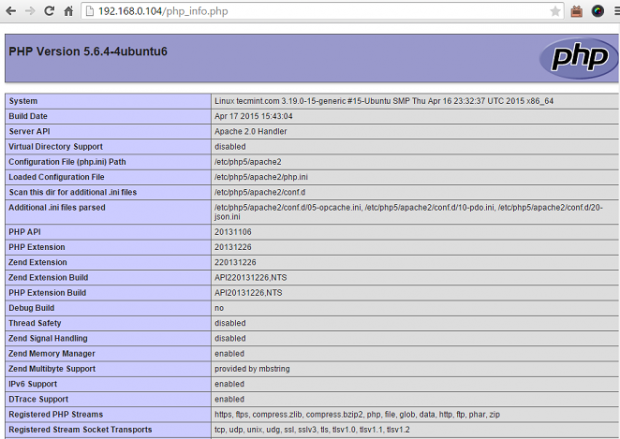Viewport: 620px width, 439px height.
Task: Select the API20131226,NTS value
Action: tap(248, 293)
